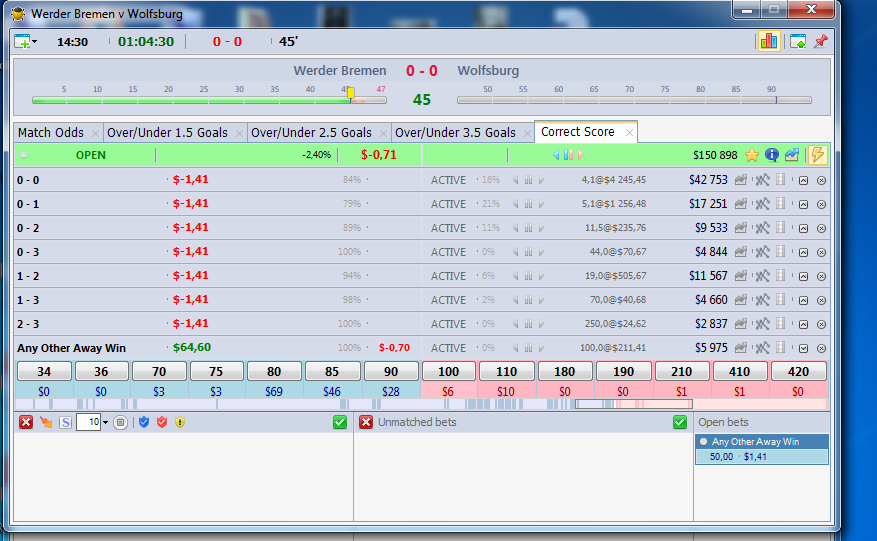Enable the blue shield check icon
The height and width of the screenshot is (541, 877).
coord(144,422)
